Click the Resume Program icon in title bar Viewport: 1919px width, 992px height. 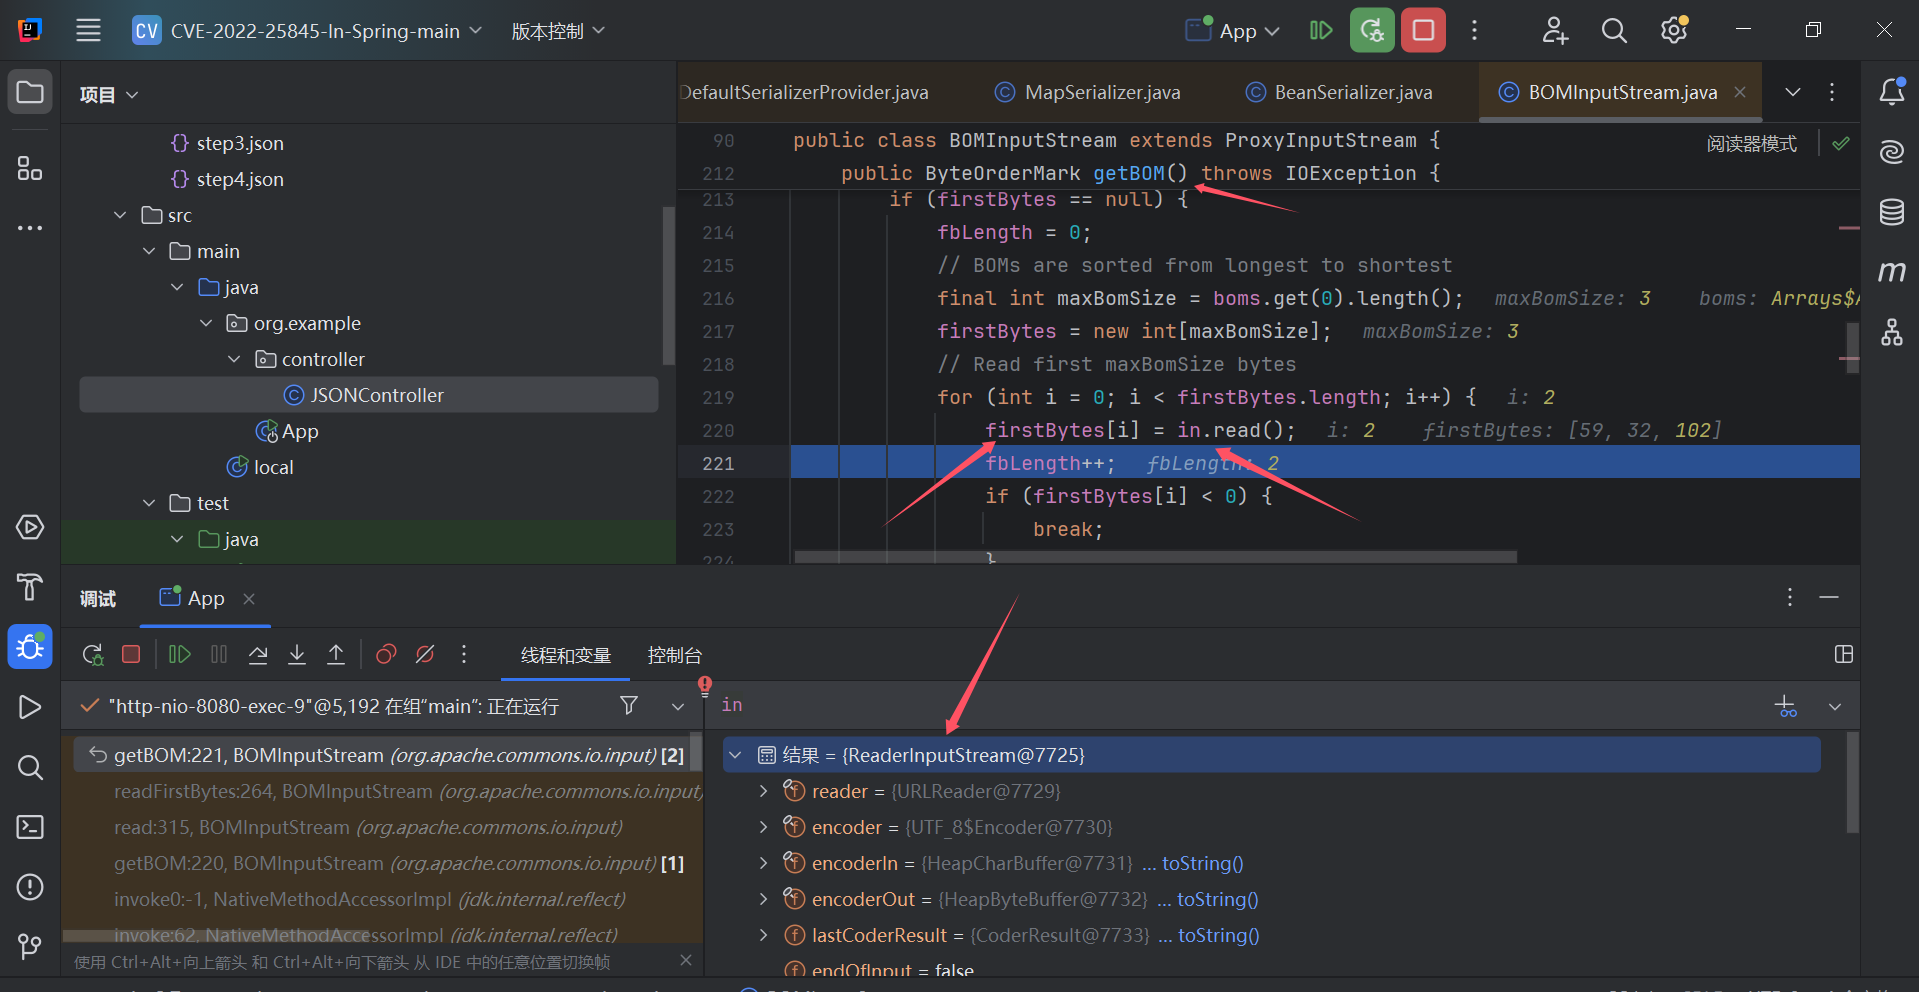[x=1321, y=30]
